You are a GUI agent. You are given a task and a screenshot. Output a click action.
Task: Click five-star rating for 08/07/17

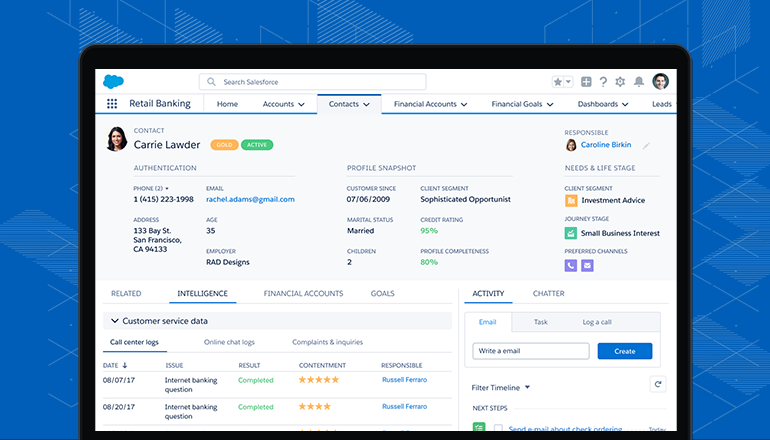point(319,380)
